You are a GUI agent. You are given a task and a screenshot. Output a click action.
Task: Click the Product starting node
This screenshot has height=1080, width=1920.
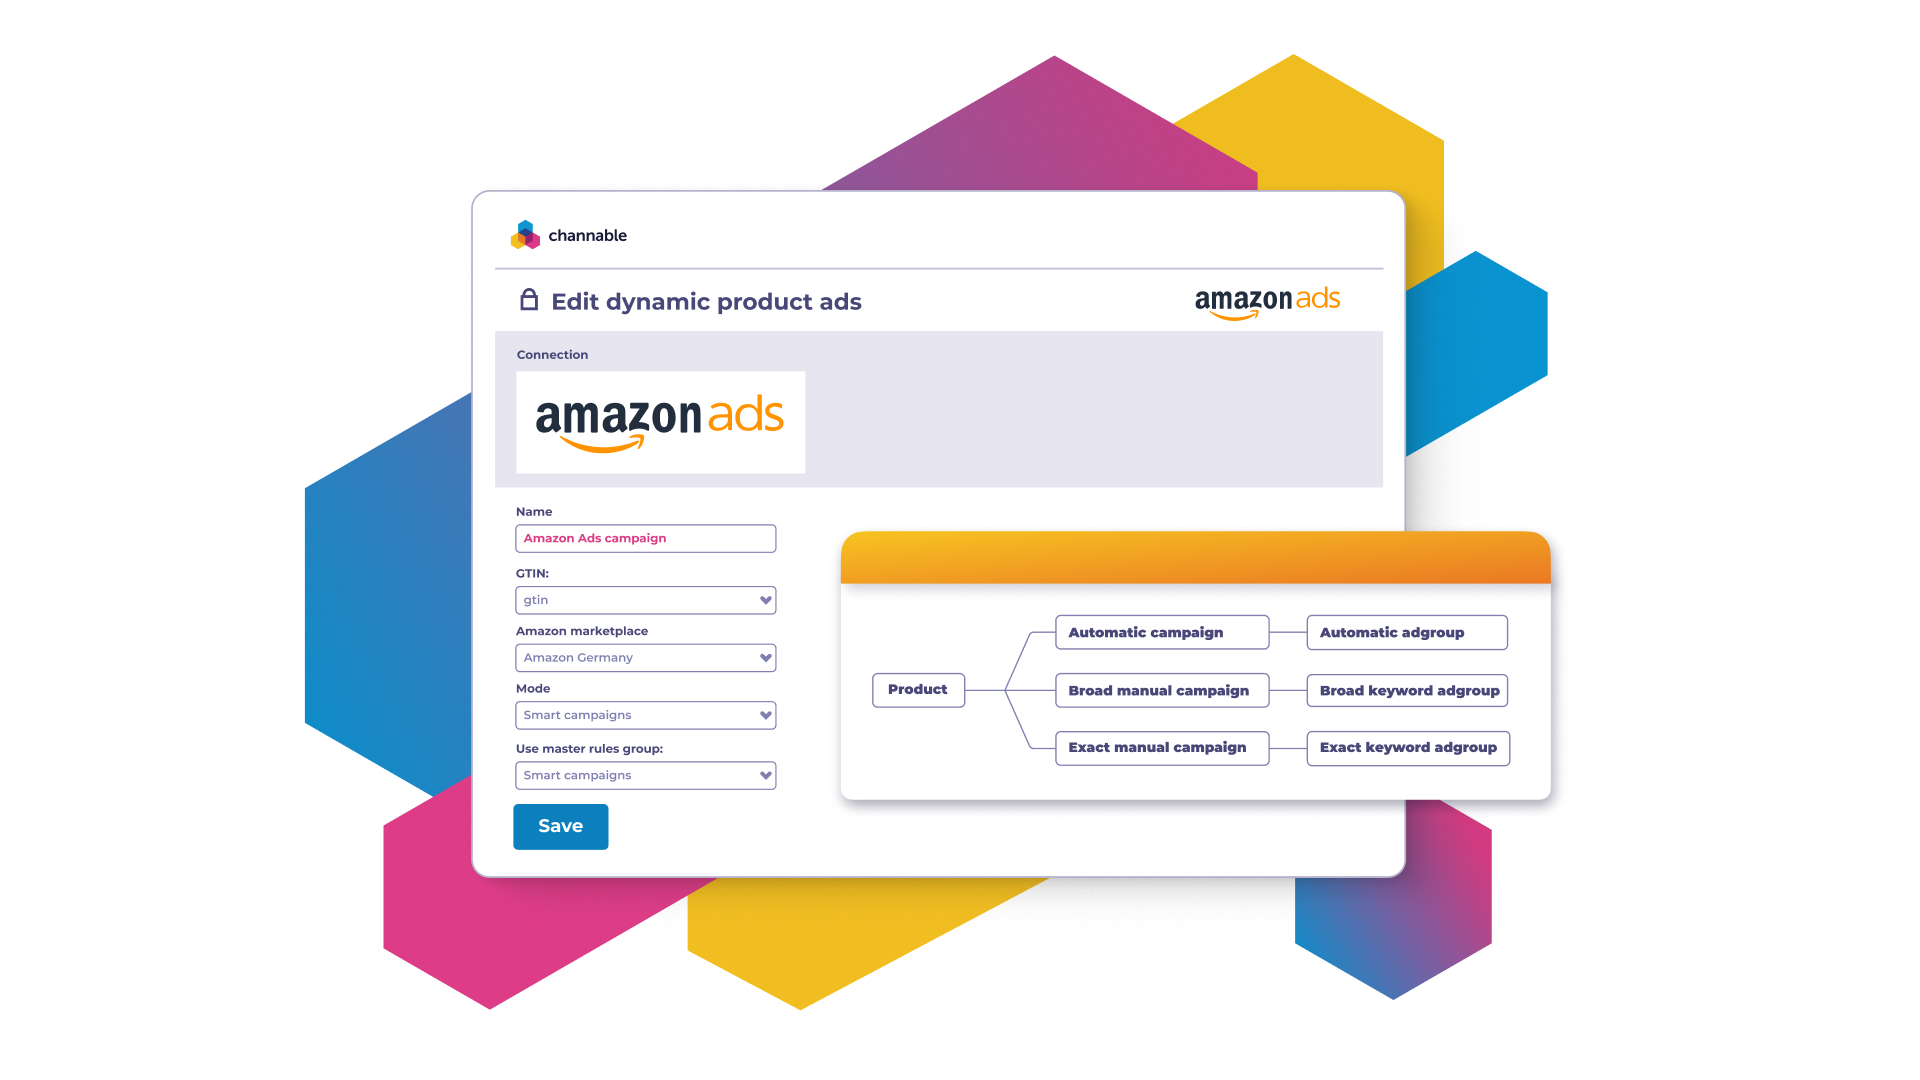(919, 690)
